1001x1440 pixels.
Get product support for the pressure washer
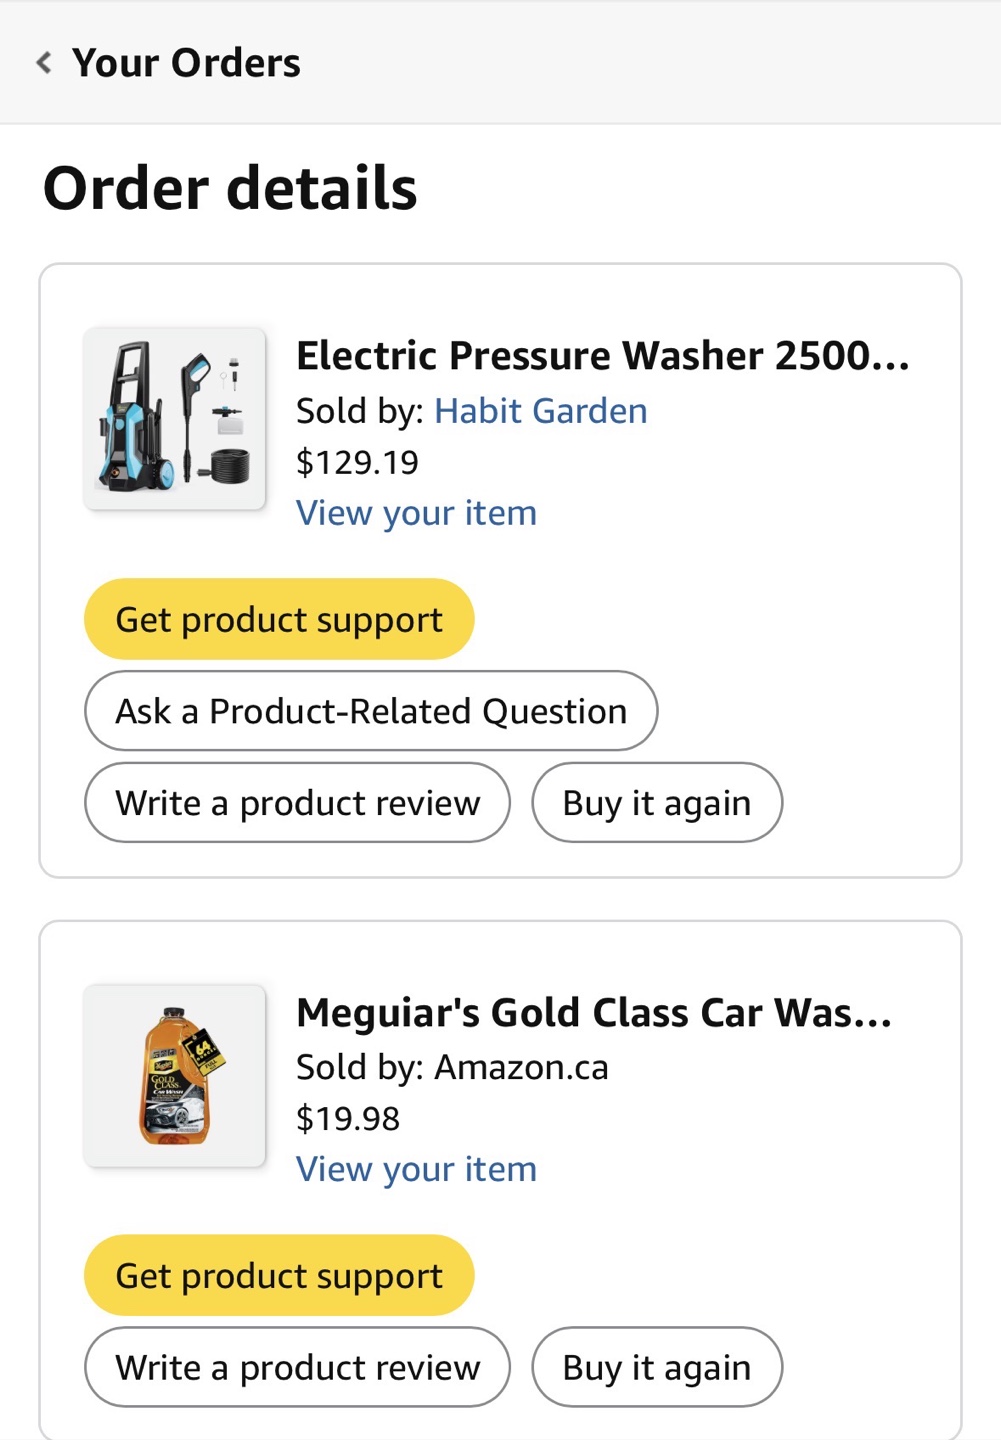click(279, 619)
